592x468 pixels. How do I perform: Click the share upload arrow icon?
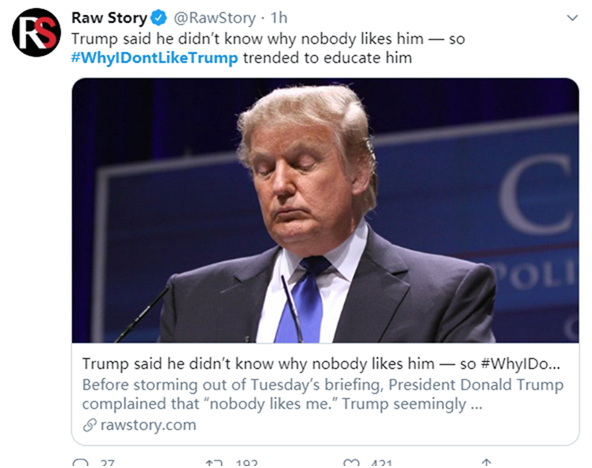[x=487, y=463]
